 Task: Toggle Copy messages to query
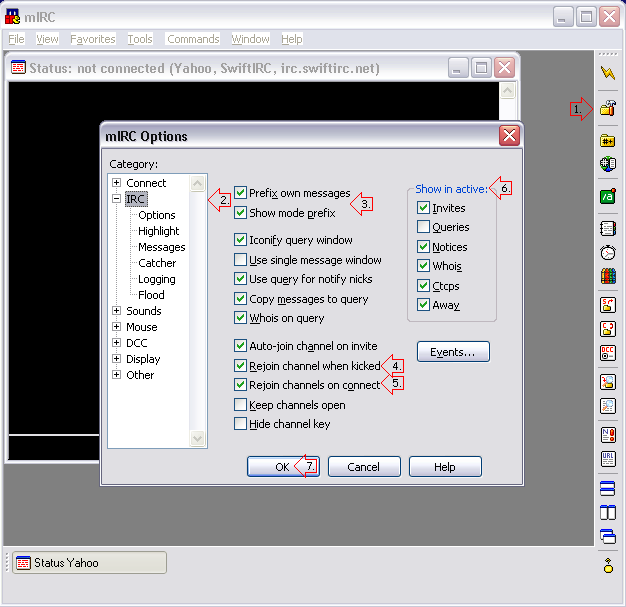coord(240,299)
